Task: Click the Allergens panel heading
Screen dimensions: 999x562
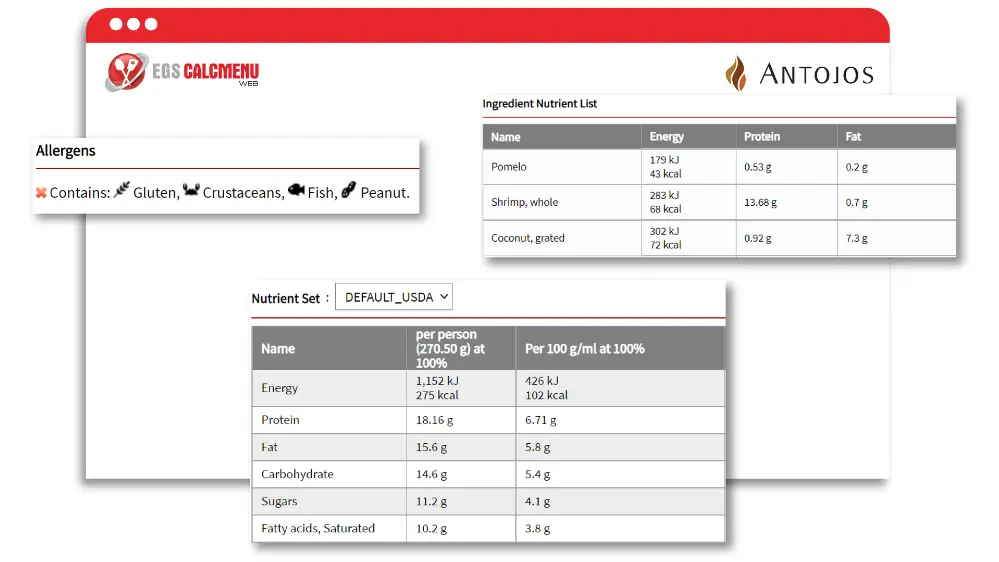Action: point(66,151)
